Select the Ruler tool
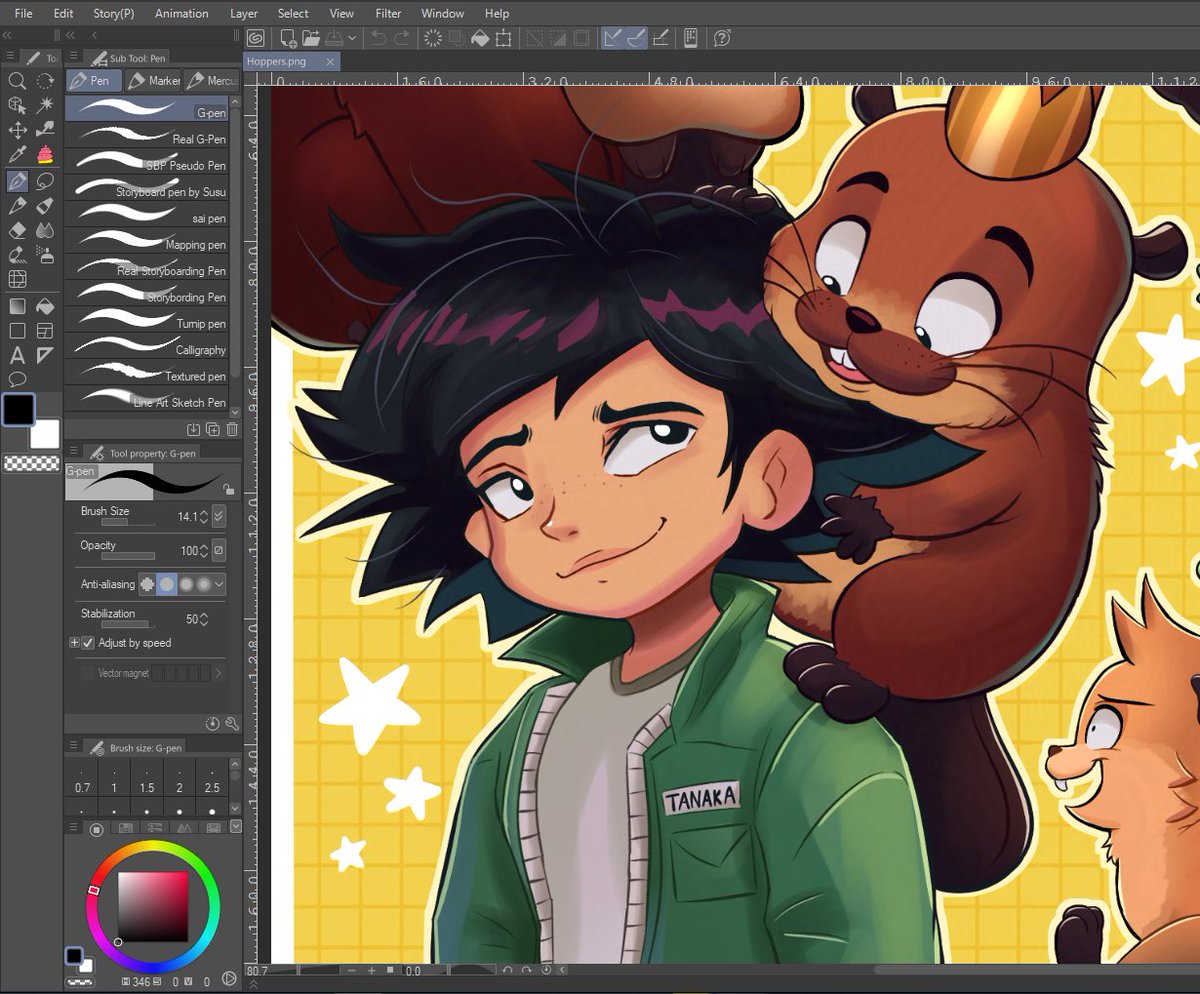Screen dimensions: 1200x994 pos(45,355)
